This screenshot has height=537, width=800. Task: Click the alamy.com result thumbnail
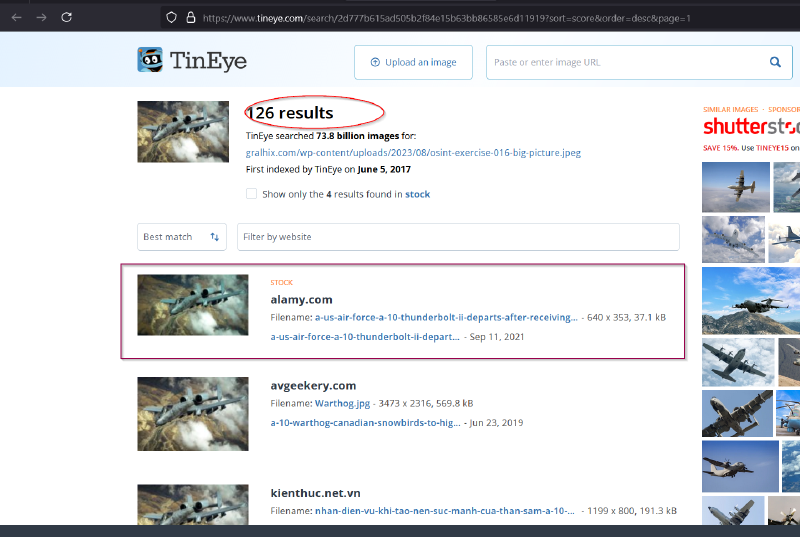[x=193, y=305]
